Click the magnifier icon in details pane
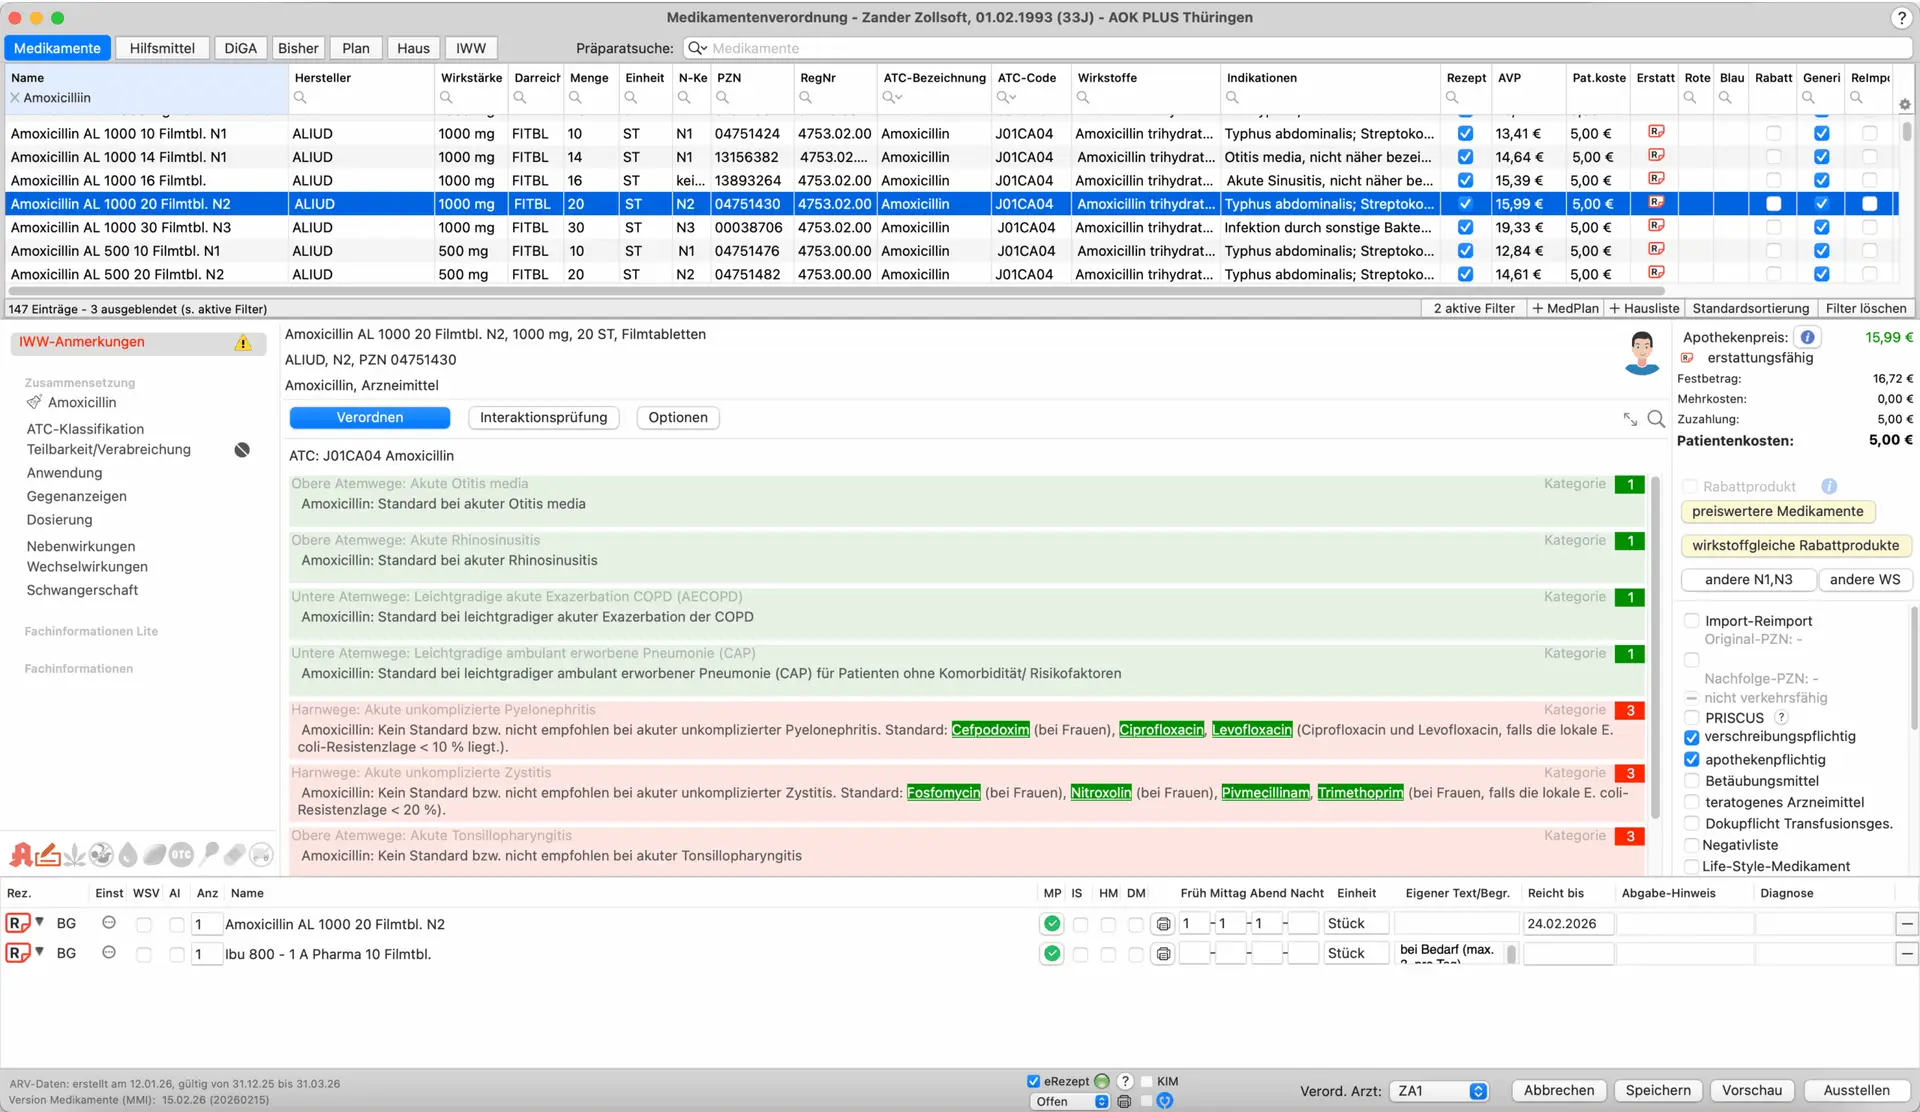 (1656, 419)
